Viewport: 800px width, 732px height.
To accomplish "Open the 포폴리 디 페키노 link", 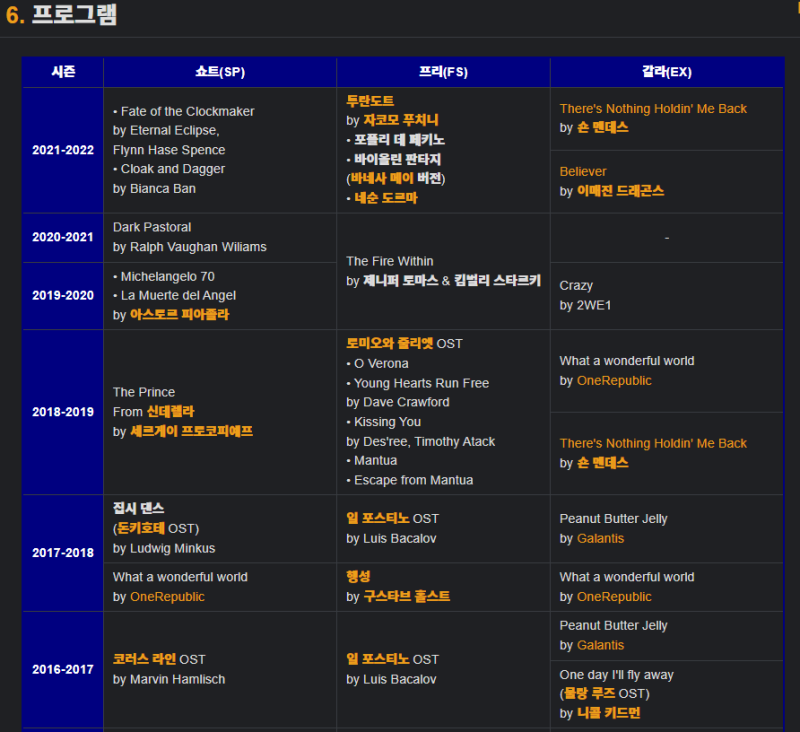I will point(399,139).
